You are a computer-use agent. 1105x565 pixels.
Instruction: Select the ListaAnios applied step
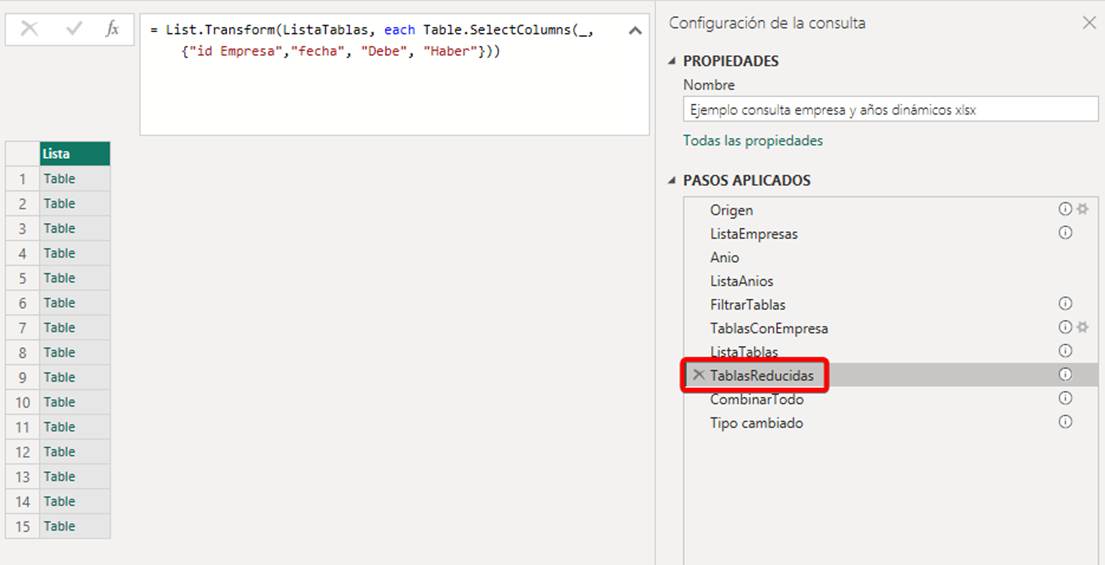tap(741, 281)
